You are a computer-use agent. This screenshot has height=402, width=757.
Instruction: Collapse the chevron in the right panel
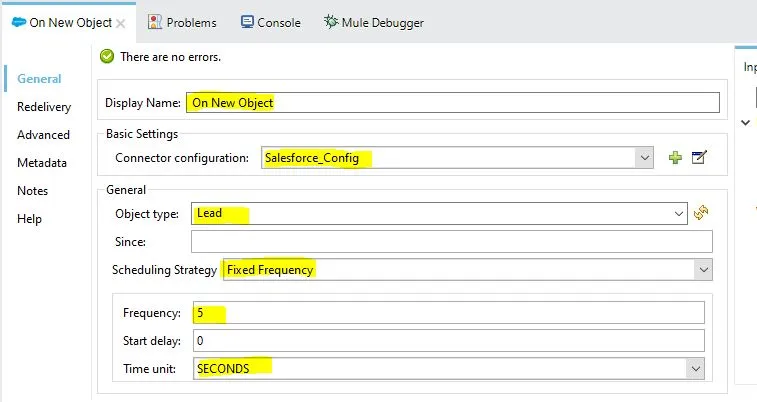(x=745, y=123)
